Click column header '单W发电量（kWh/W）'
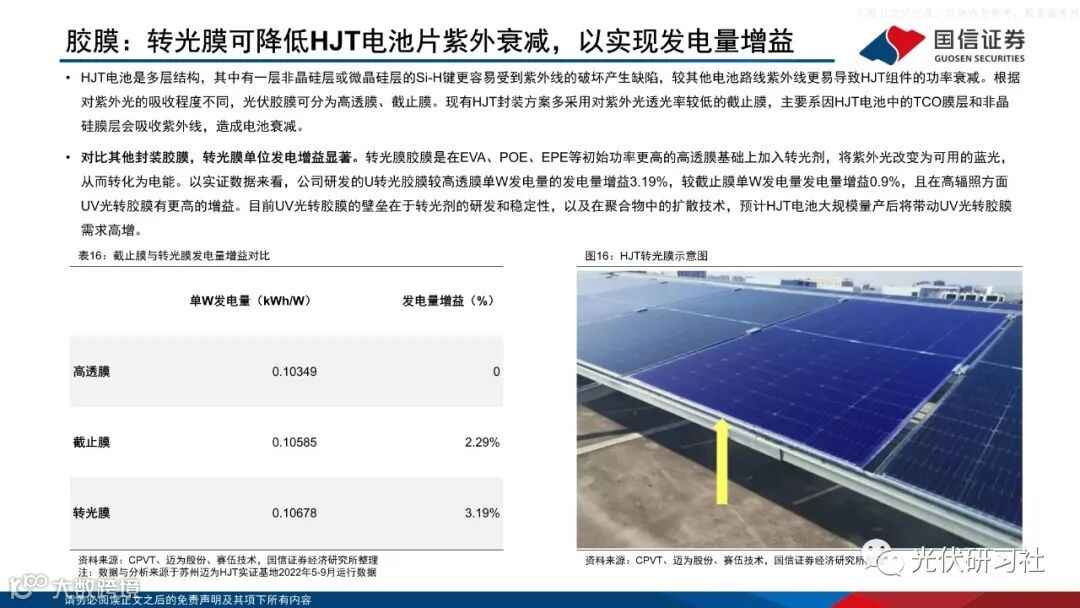1080x608 pixels. [250, 301]
